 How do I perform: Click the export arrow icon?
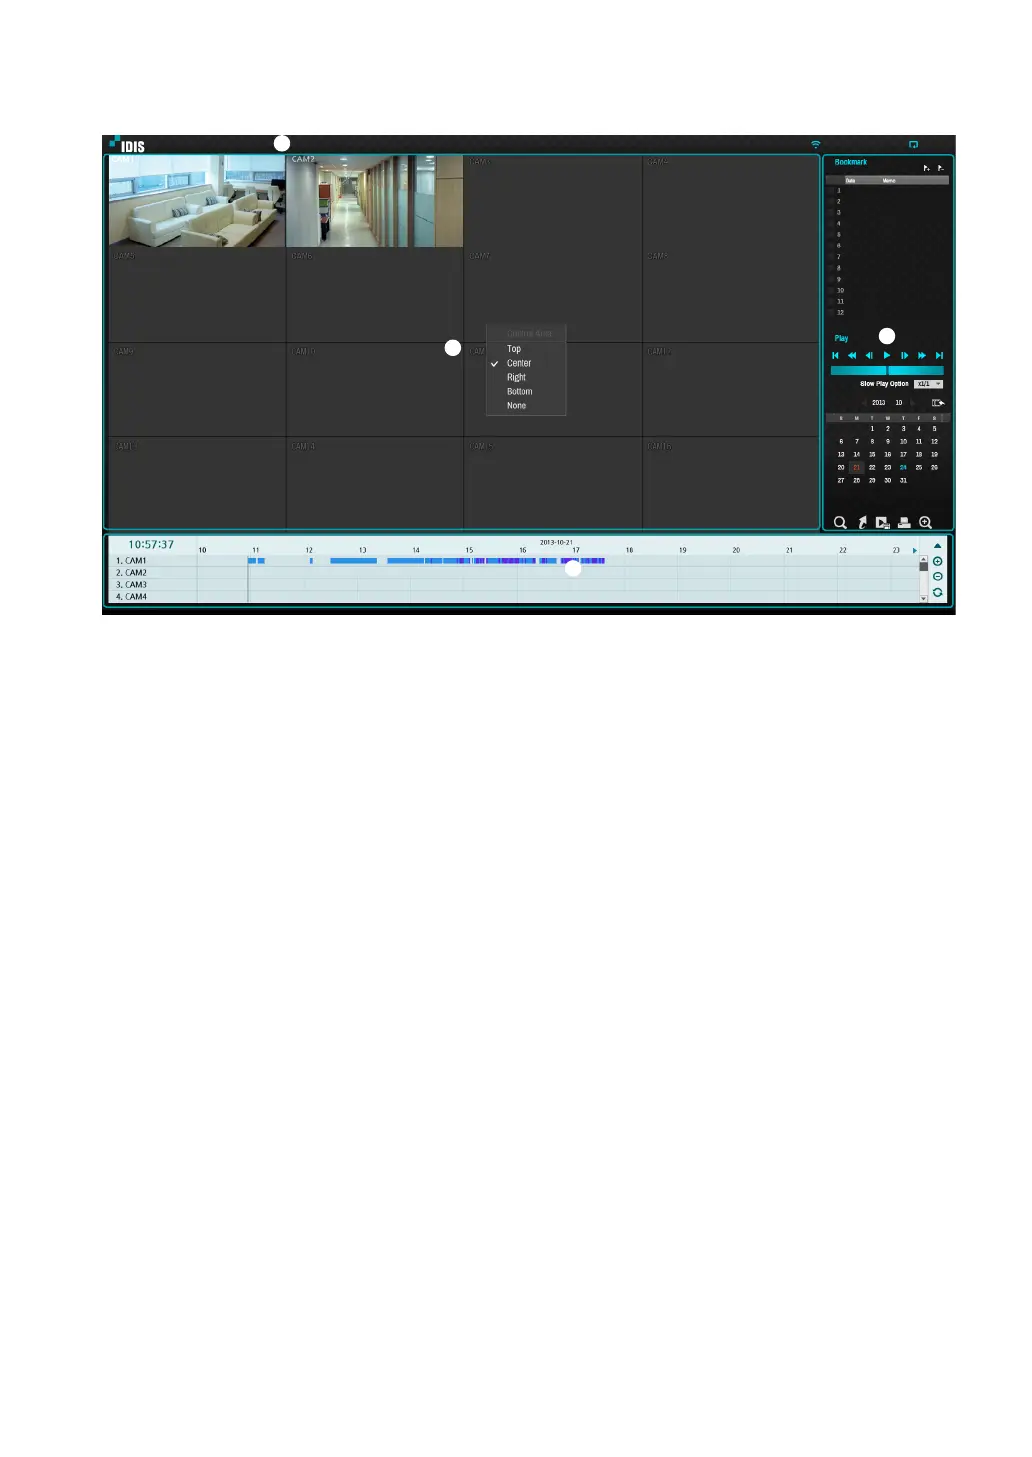click(x=863, y=522)
